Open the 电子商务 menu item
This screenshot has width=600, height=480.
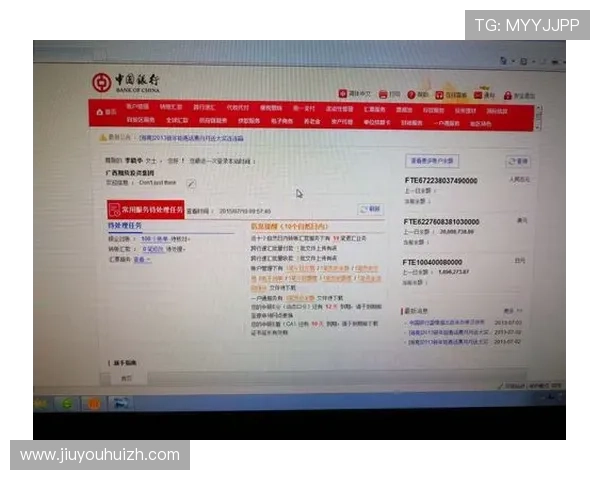tap(282, 121)
